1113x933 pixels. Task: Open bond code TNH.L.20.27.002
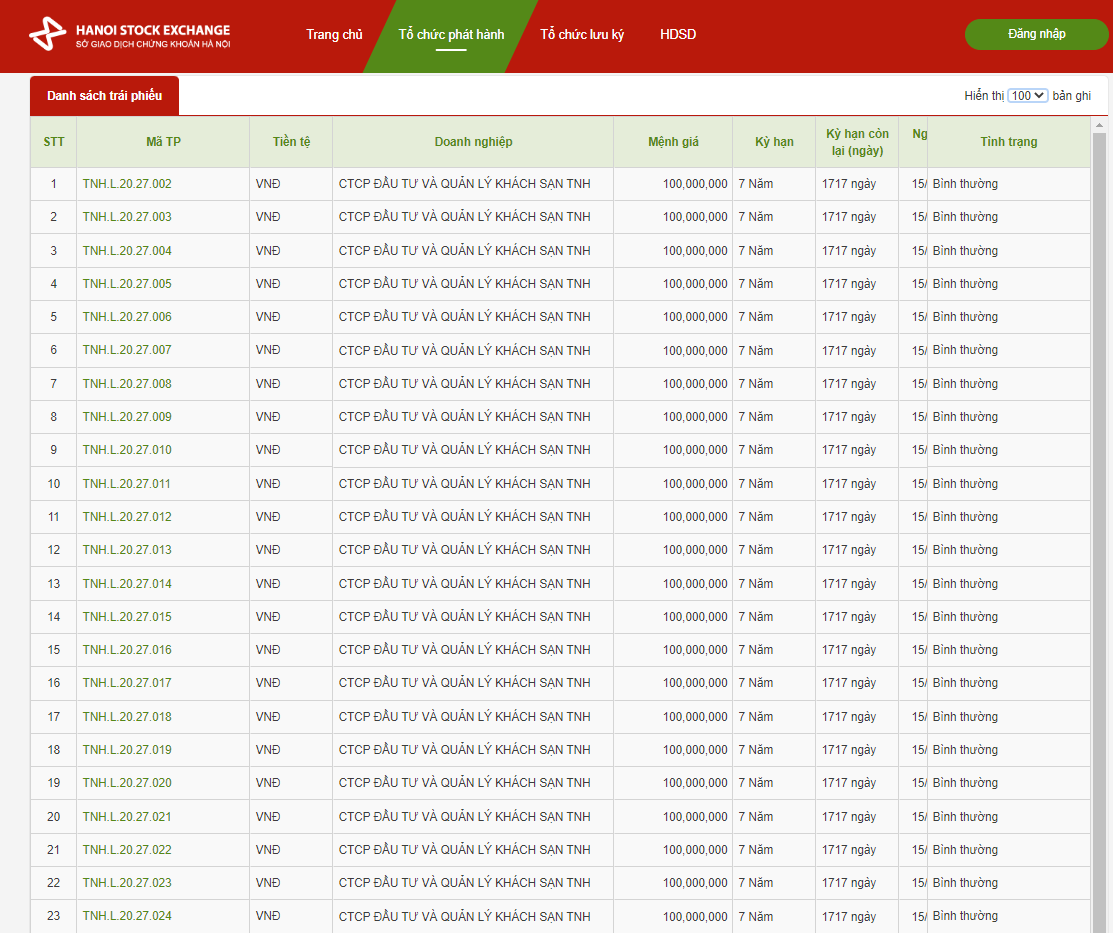click(x=127, y=184)
